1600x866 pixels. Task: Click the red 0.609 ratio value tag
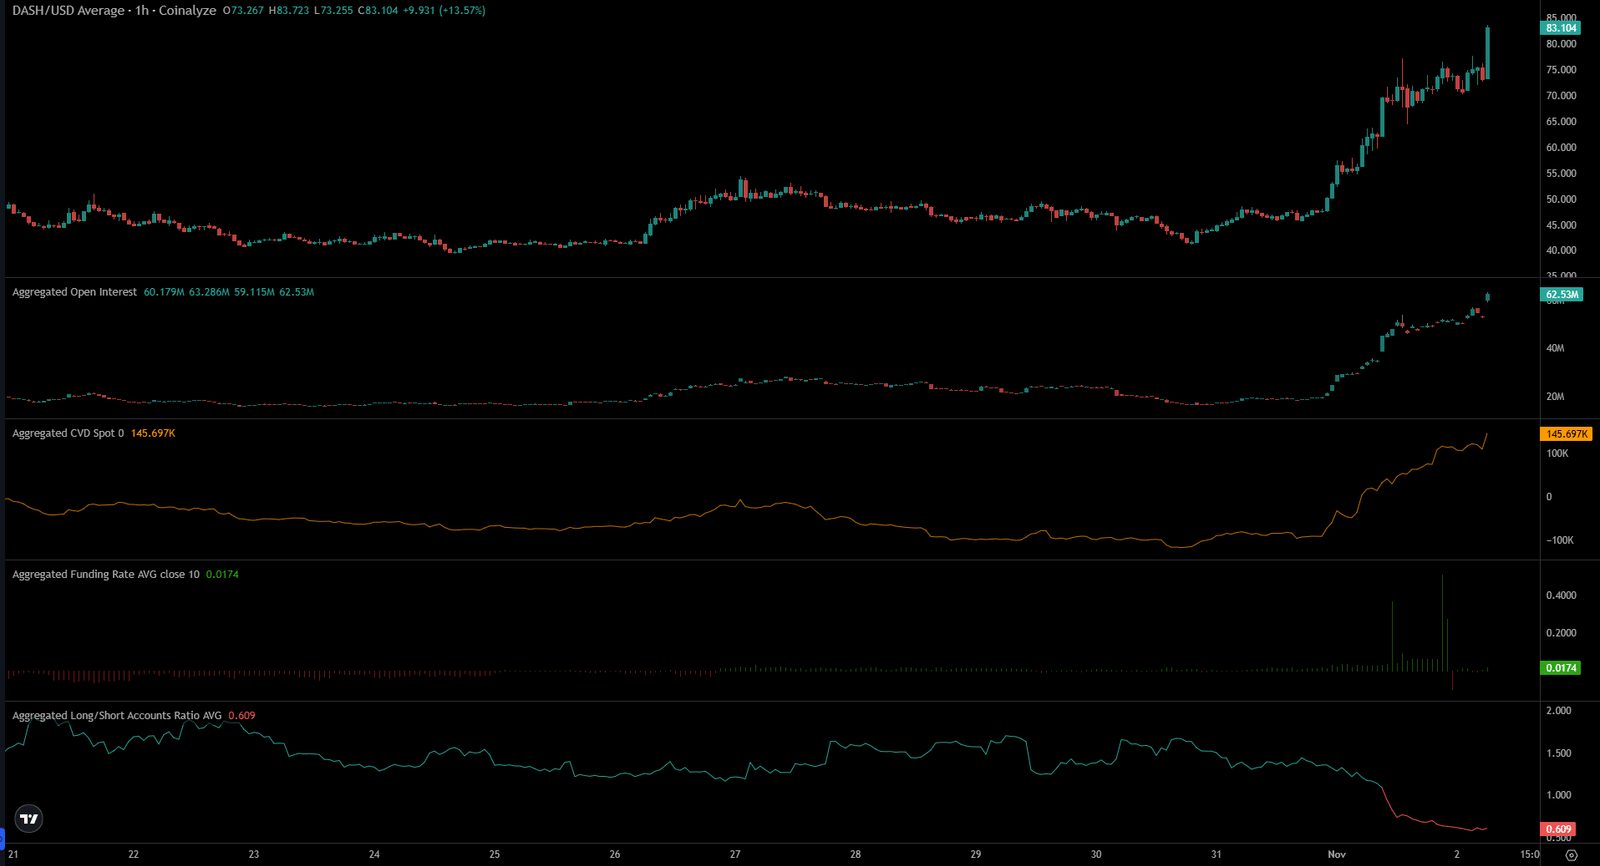[1558, 829]
